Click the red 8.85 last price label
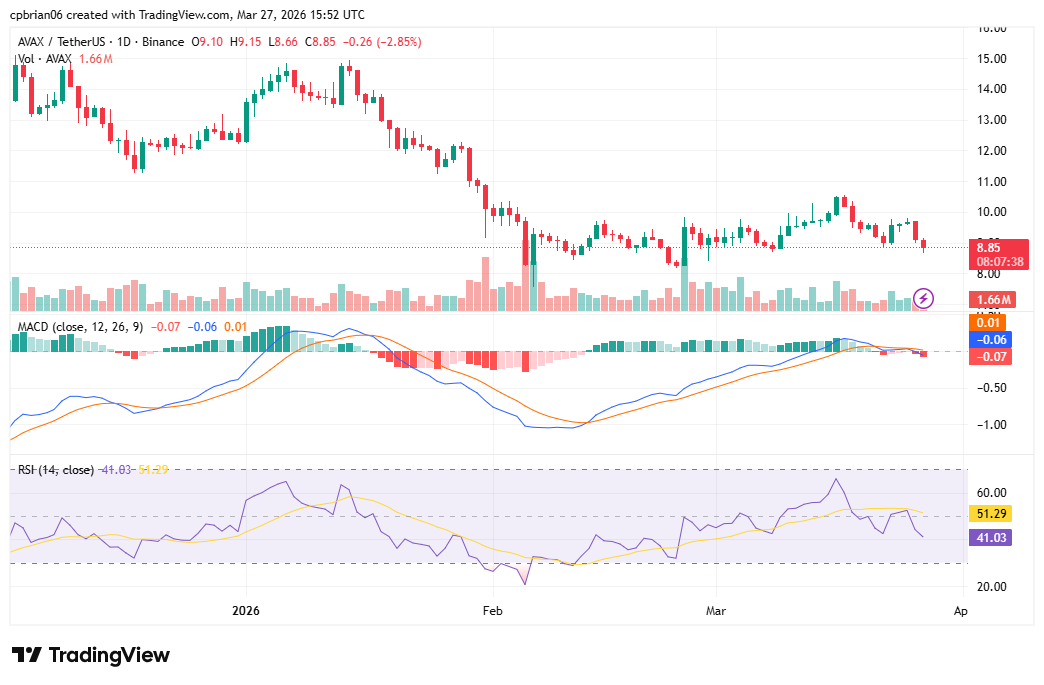Image resolution: width=1044 pixels, height=685 pixels. pos(988,246)
